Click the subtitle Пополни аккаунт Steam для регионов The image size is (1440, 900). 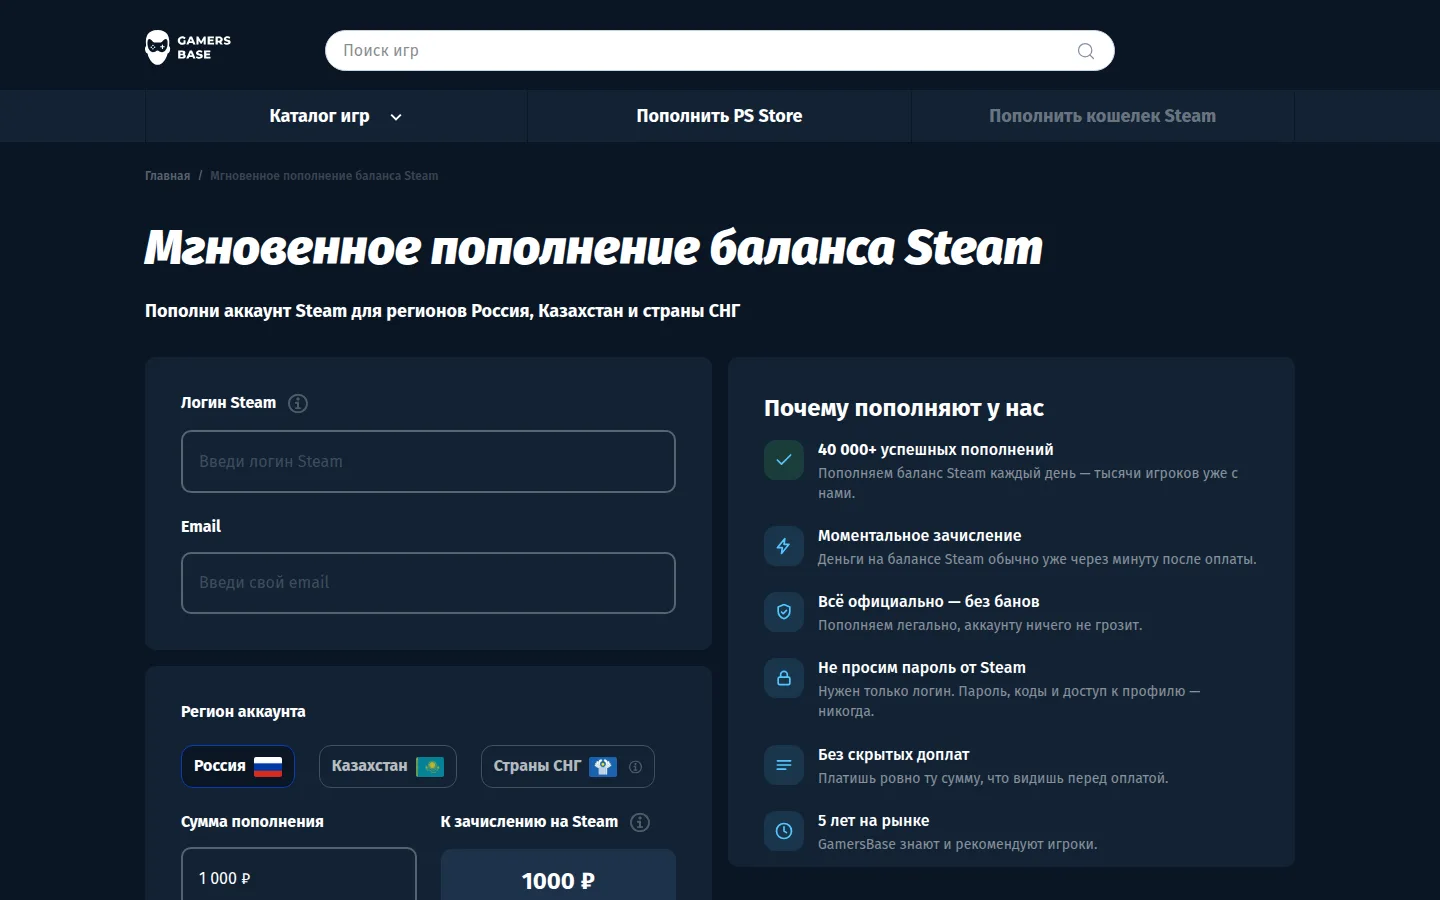click(x=443, y=311)
